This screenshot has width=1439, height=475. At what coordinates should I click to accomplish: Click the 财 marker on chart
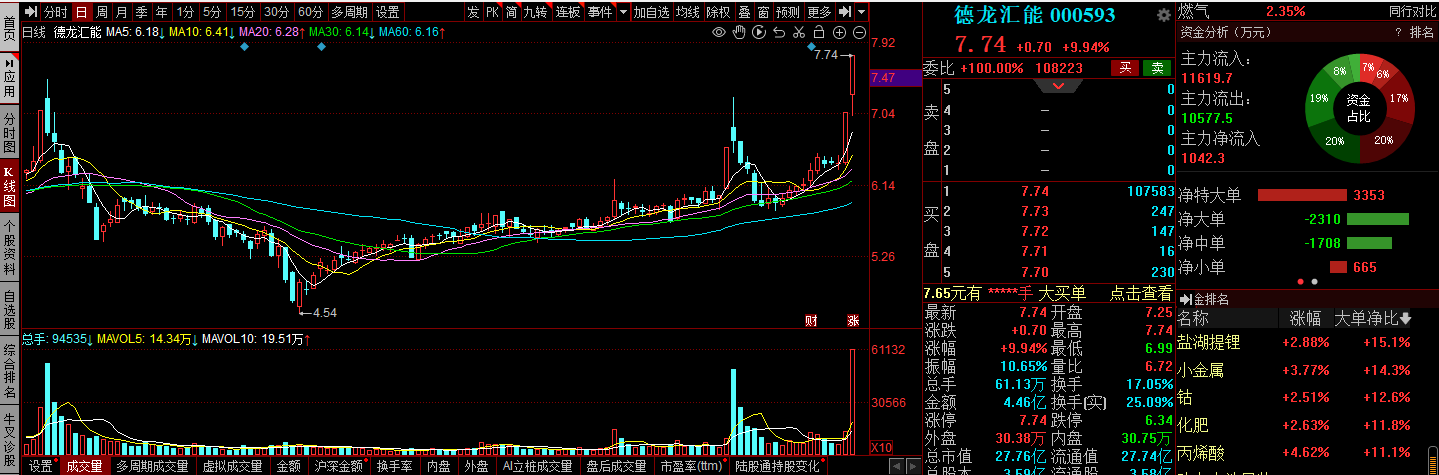pyautogui.click(x=811, y=321)
